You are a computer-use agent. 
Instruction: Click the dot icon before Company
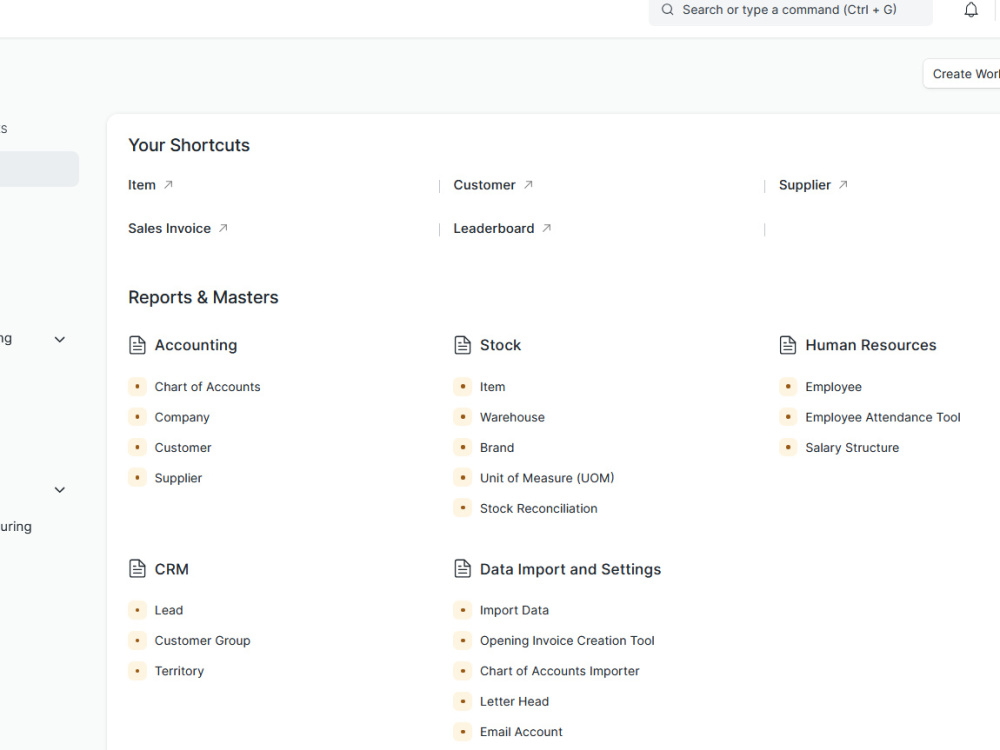click(137, 417)
